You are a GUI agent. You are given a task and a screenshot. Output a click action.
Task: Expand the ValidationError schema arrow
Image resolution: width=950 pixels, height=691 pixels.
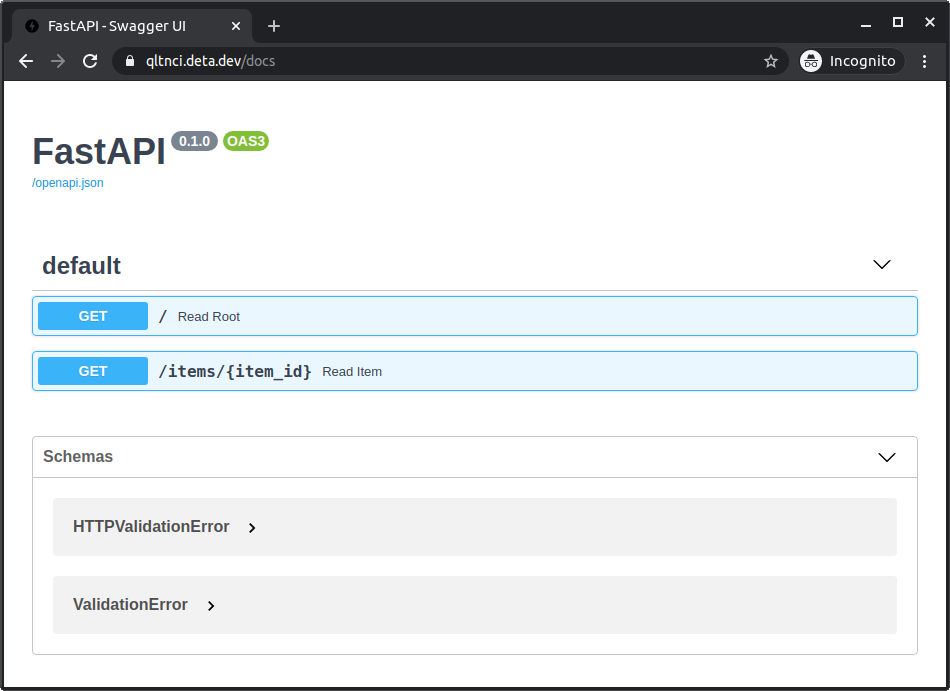[x=211, y=606]
